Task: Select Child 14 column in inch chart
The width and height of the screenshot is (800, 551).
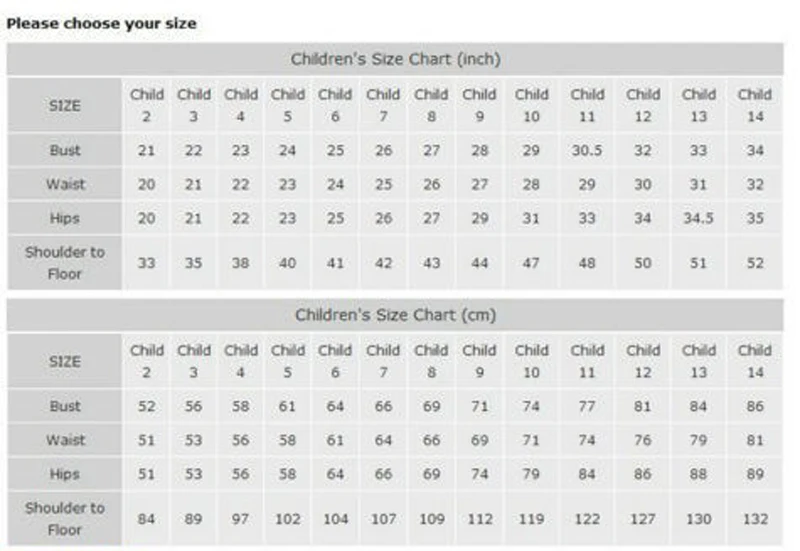Action: point(755,105)
